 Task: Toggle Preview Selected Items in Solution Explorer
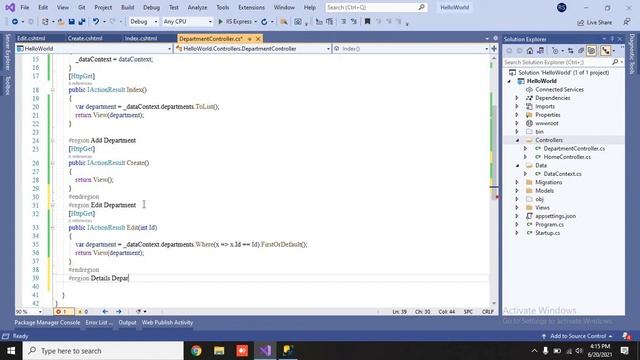pyautogui.click(x=606, y=51)
